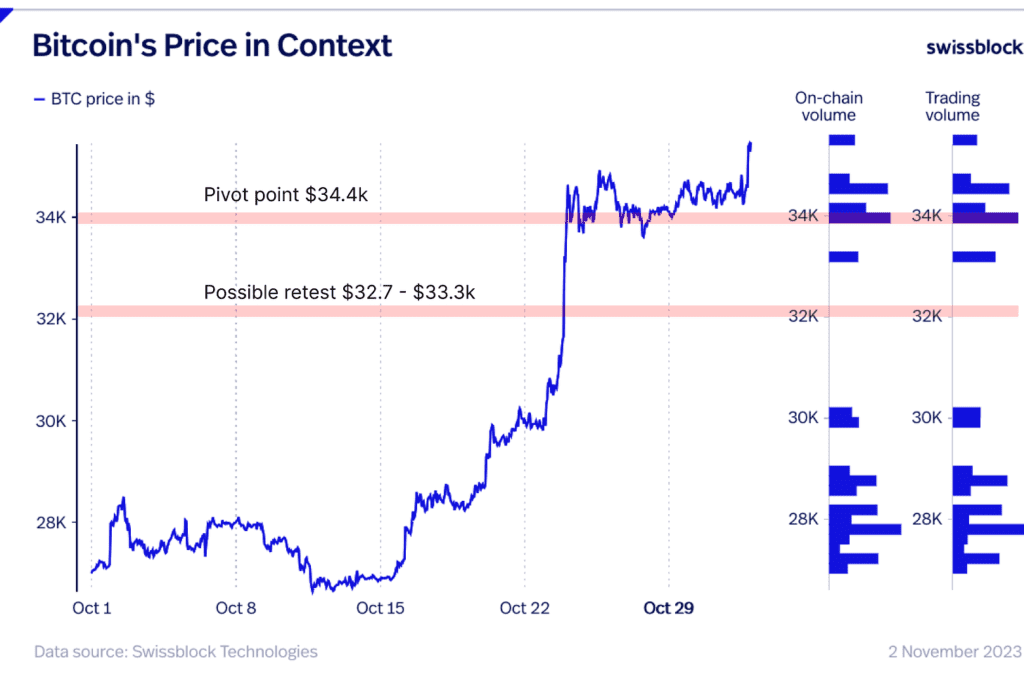1024x683 pixels.
Task: Click the pink pivot band on the price chart
Action: 300,217
